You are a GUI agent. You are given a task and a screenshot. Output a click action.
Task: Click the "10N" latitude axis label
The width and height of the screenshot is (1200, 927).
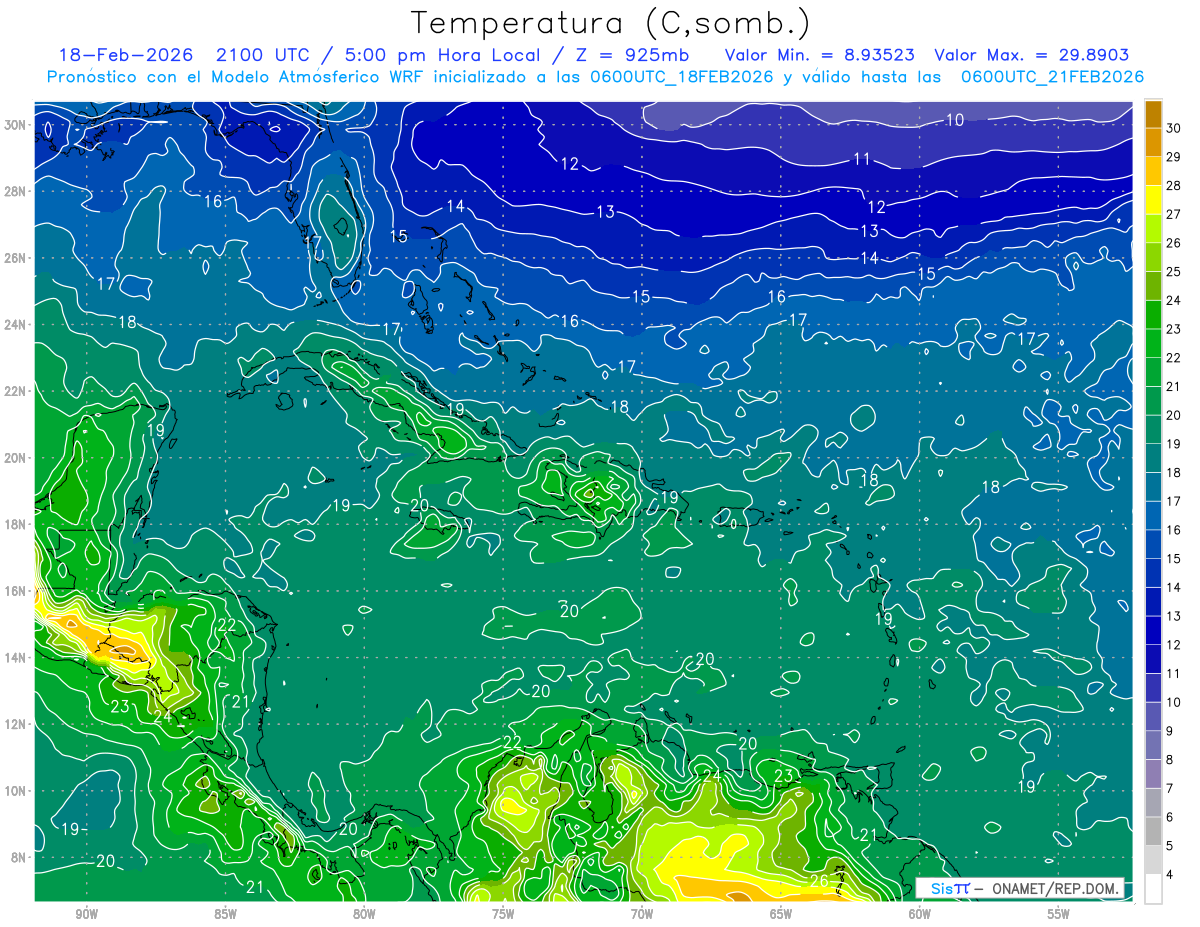14,791
